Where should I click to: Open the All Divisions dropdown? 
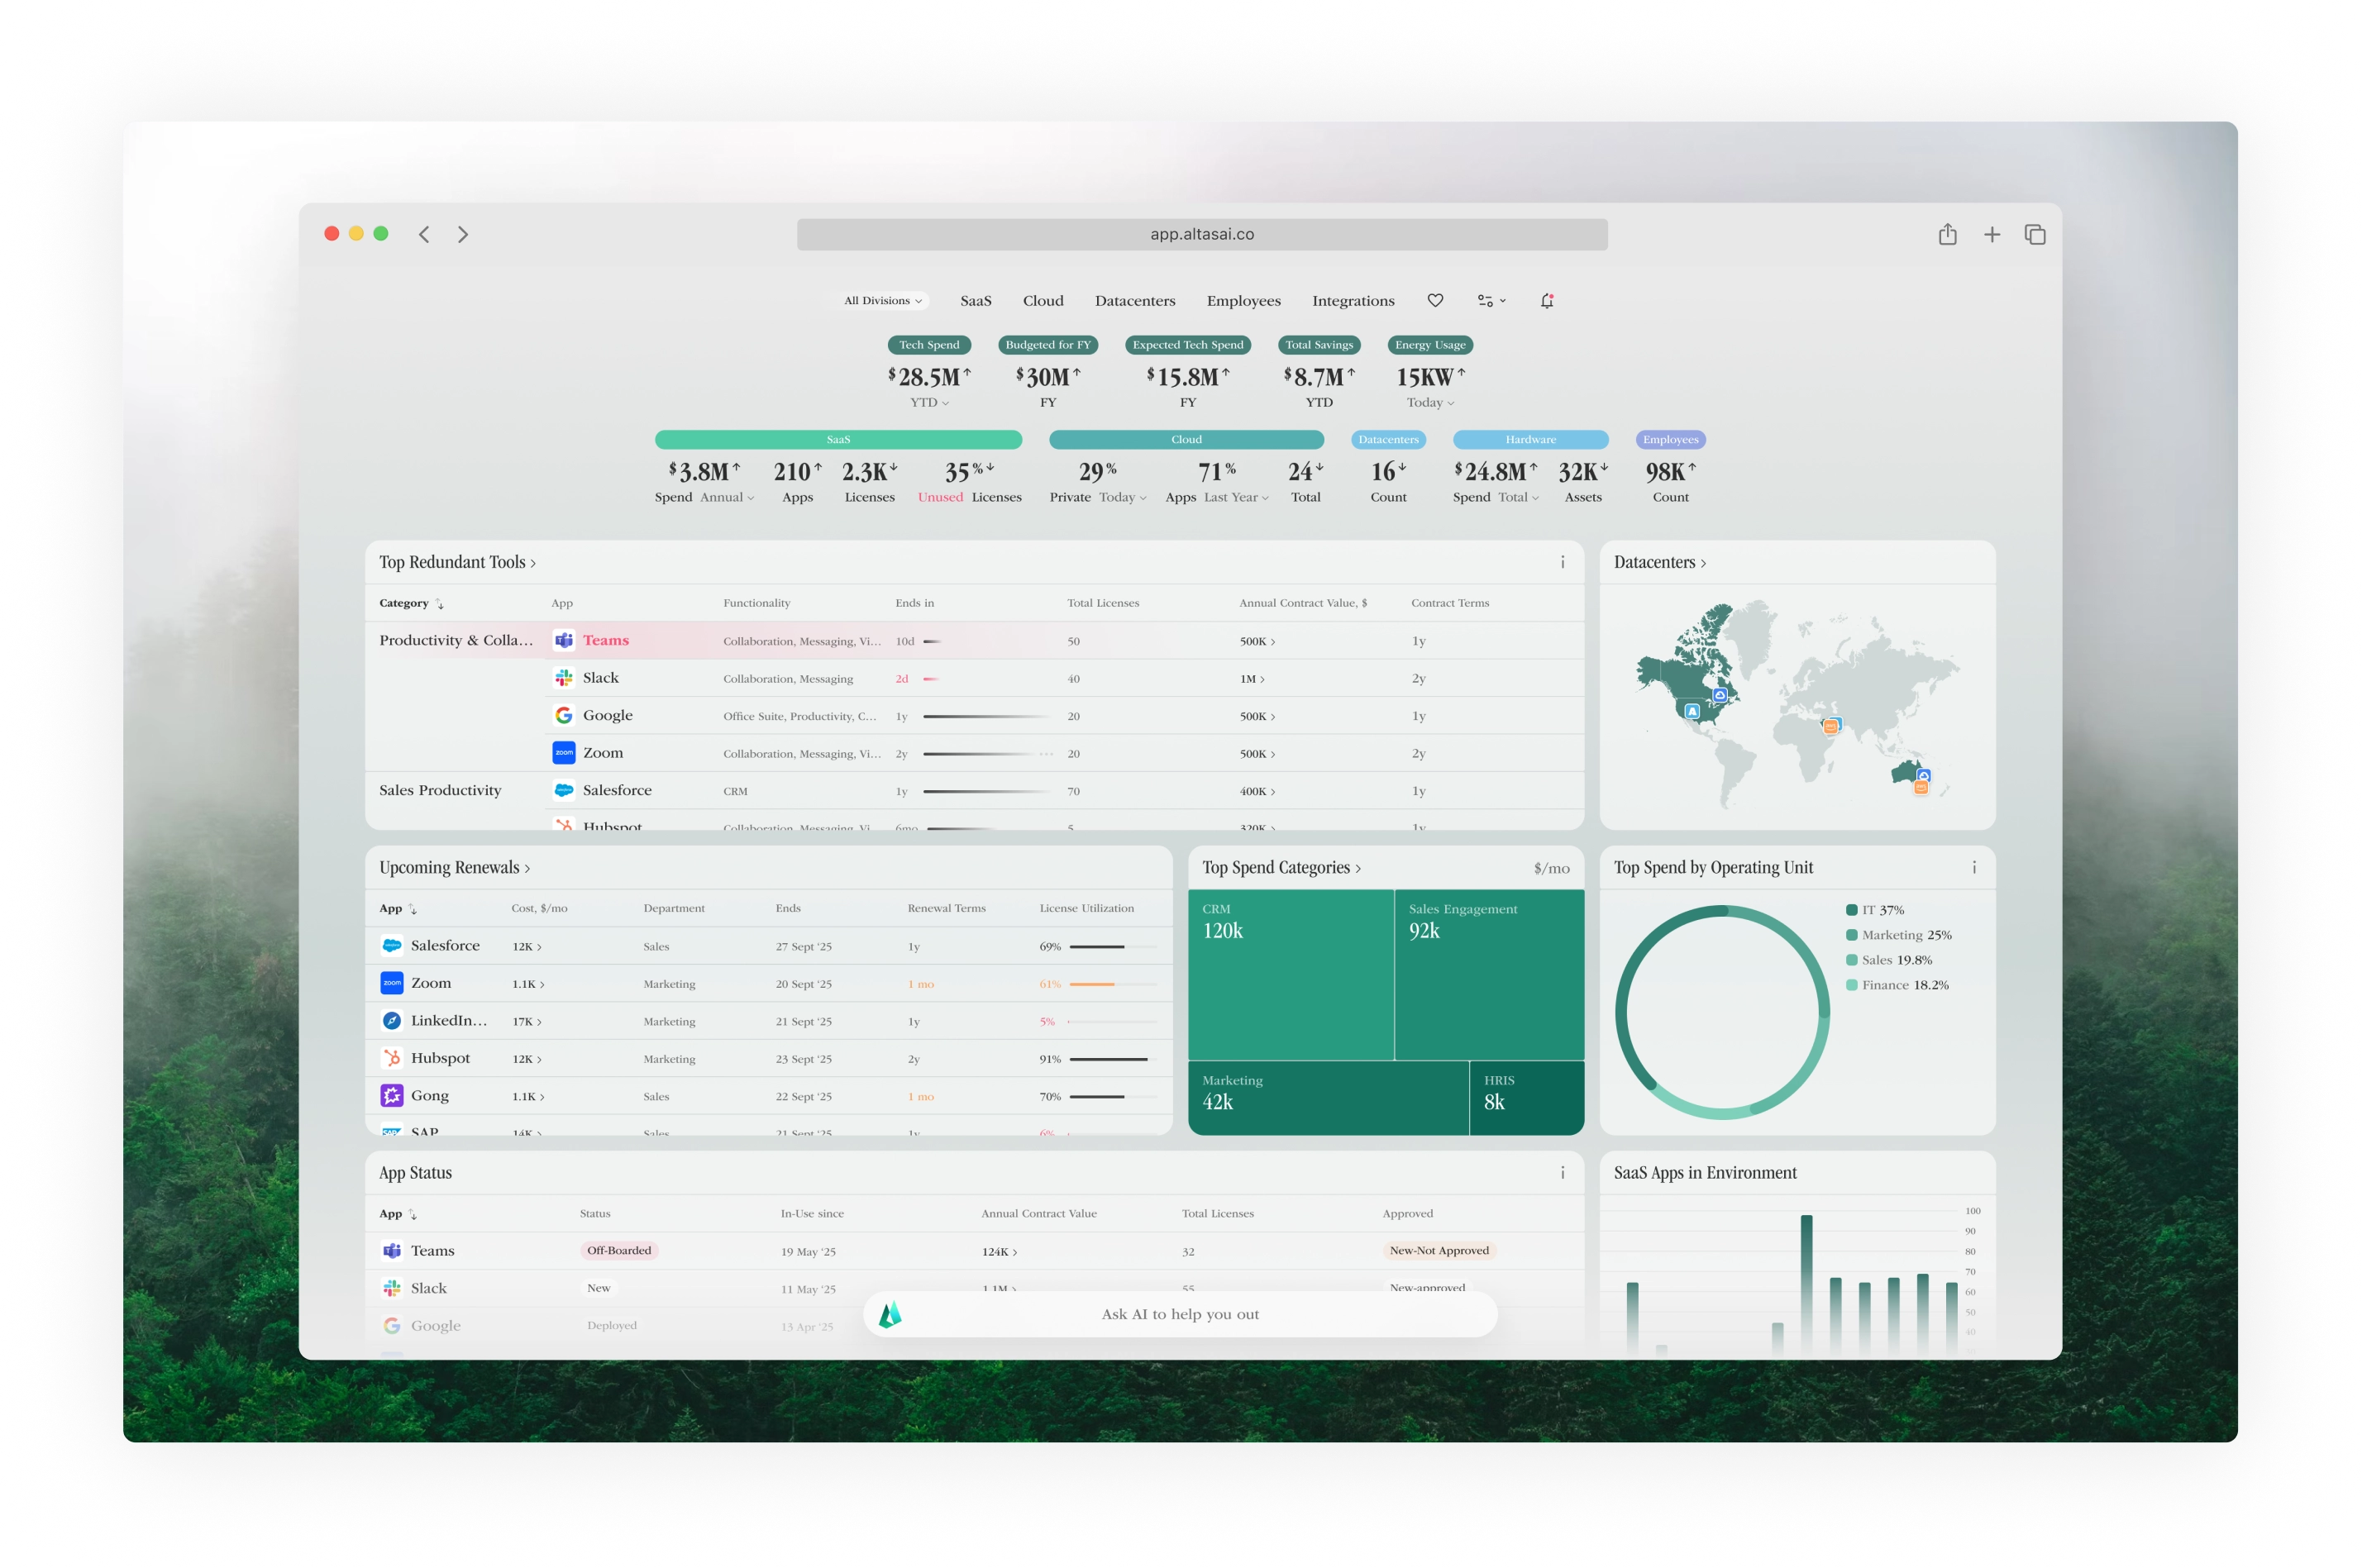[883, 300]
